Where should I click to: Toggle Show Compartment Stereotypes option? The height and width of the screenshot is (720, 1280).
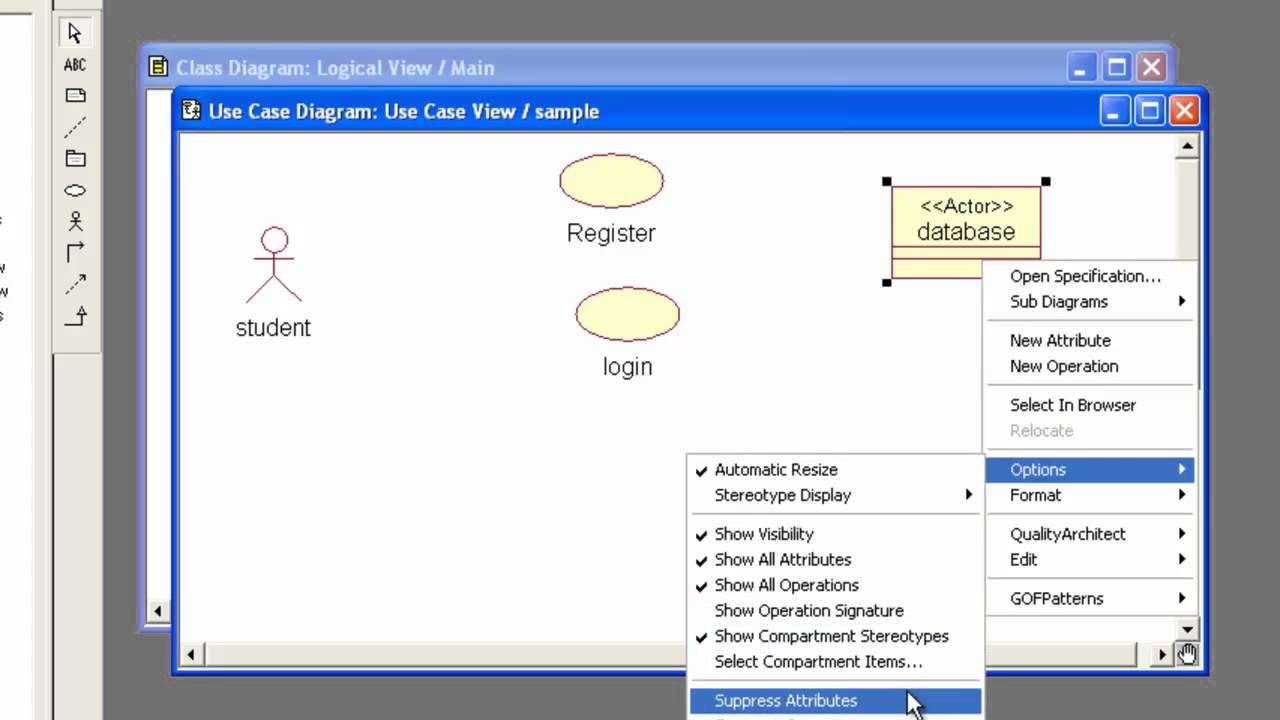click(x=835, y=636)
